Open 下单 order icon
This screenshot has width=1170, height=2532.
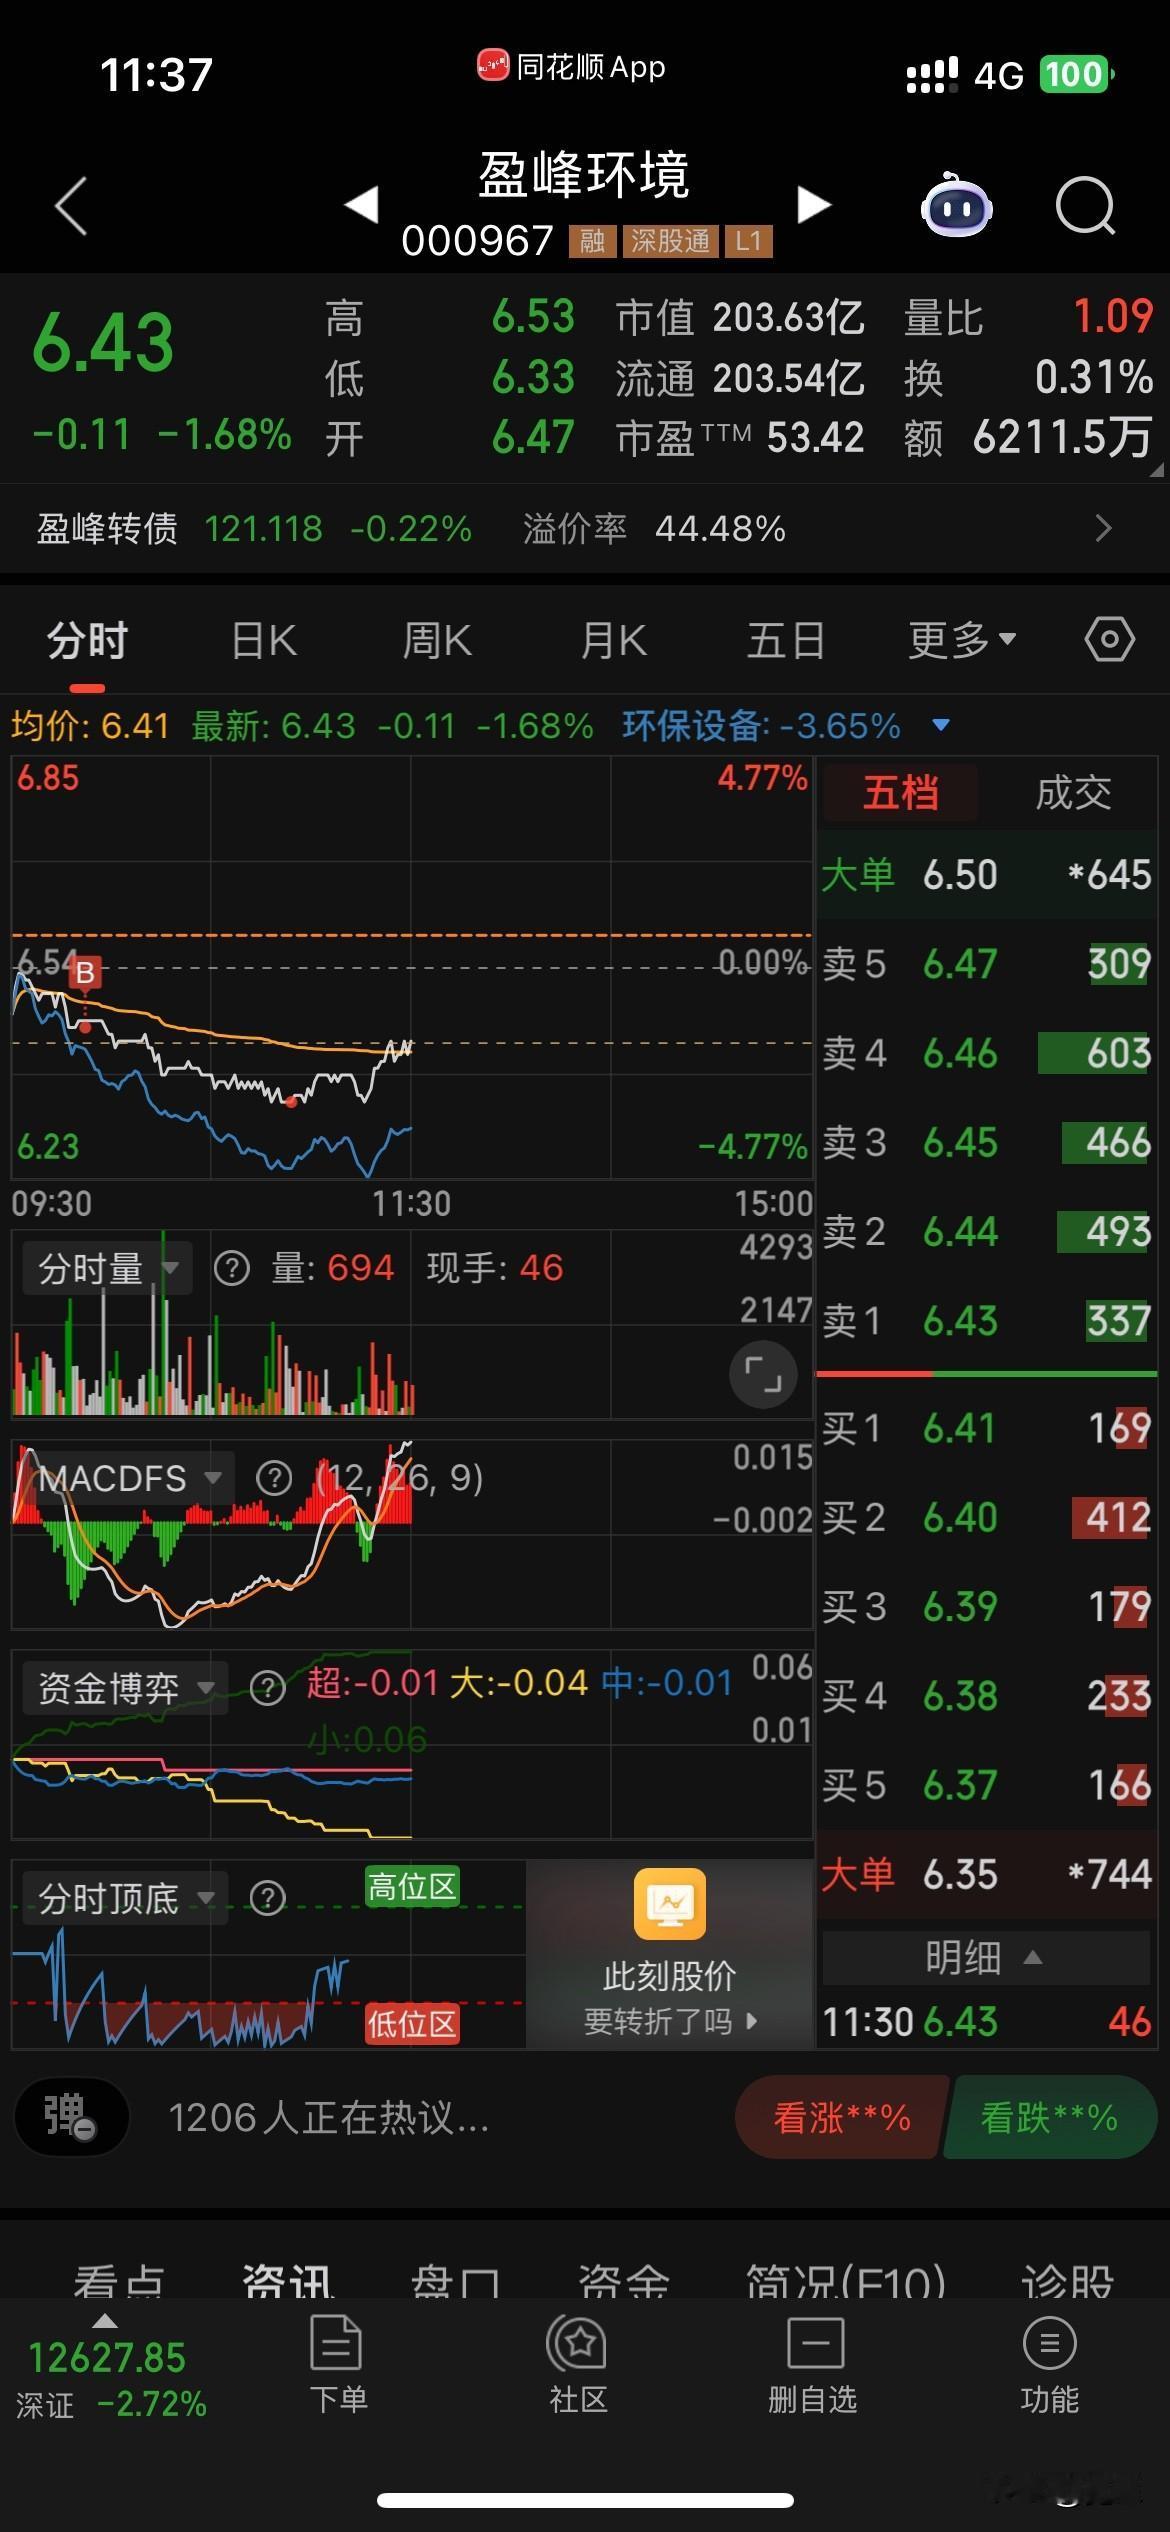coord(337,2366)
